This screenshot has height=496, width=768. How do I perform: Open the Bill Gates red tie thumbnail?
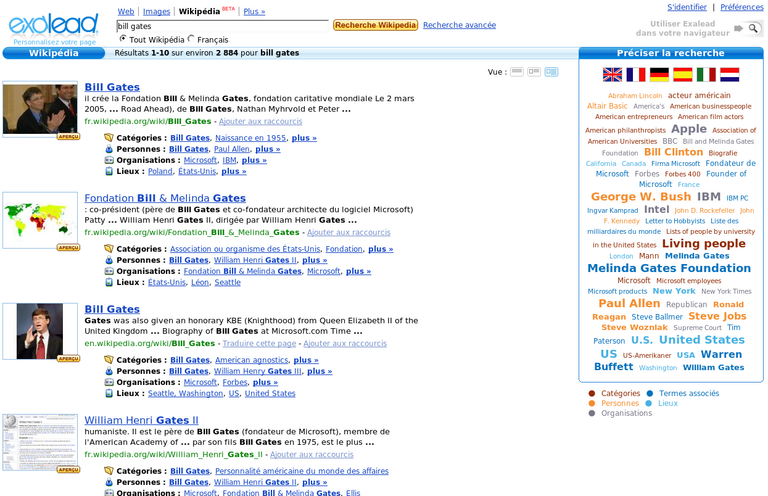coord(40,331)
